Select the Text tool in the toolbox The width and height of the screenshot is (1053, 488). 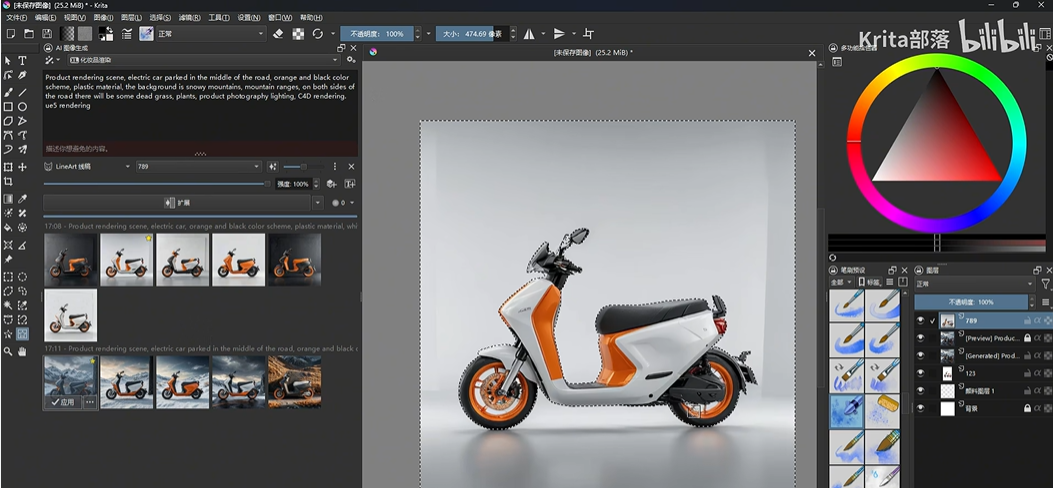pyautogui.click(x=23, y=61)
